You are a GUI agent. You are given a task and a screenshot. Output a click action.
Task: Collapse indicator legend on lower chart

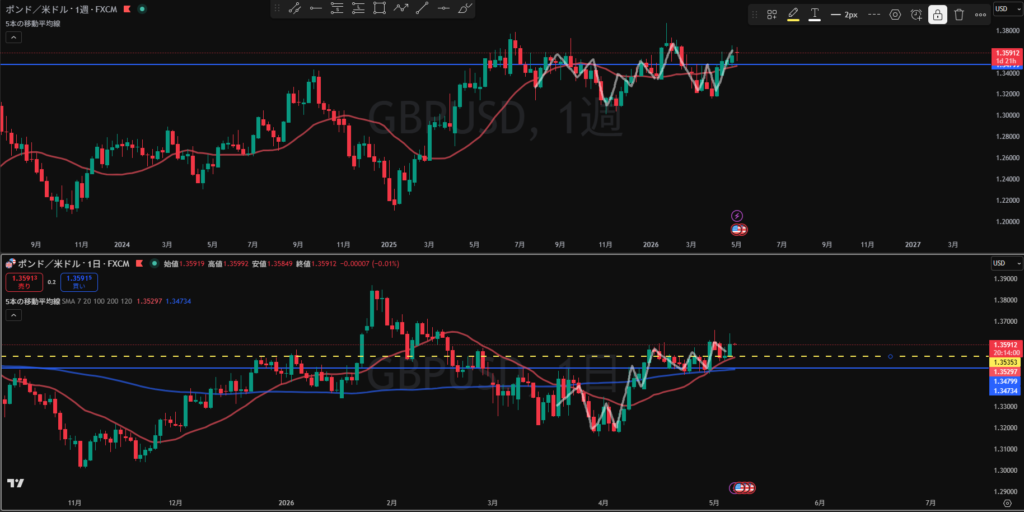(14, 315)
